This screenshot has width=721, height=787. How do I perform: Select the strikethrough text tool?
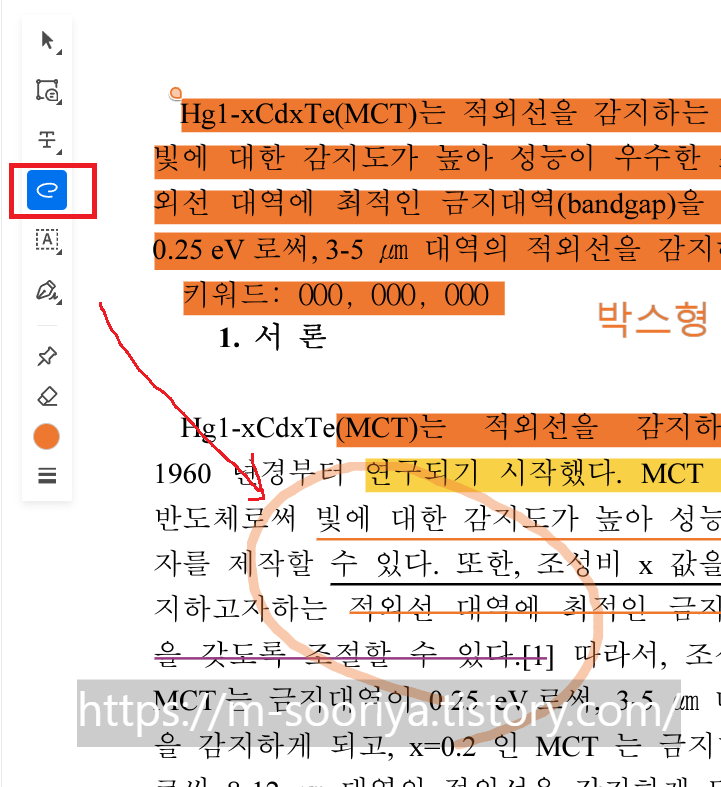(x=47, y=140)
